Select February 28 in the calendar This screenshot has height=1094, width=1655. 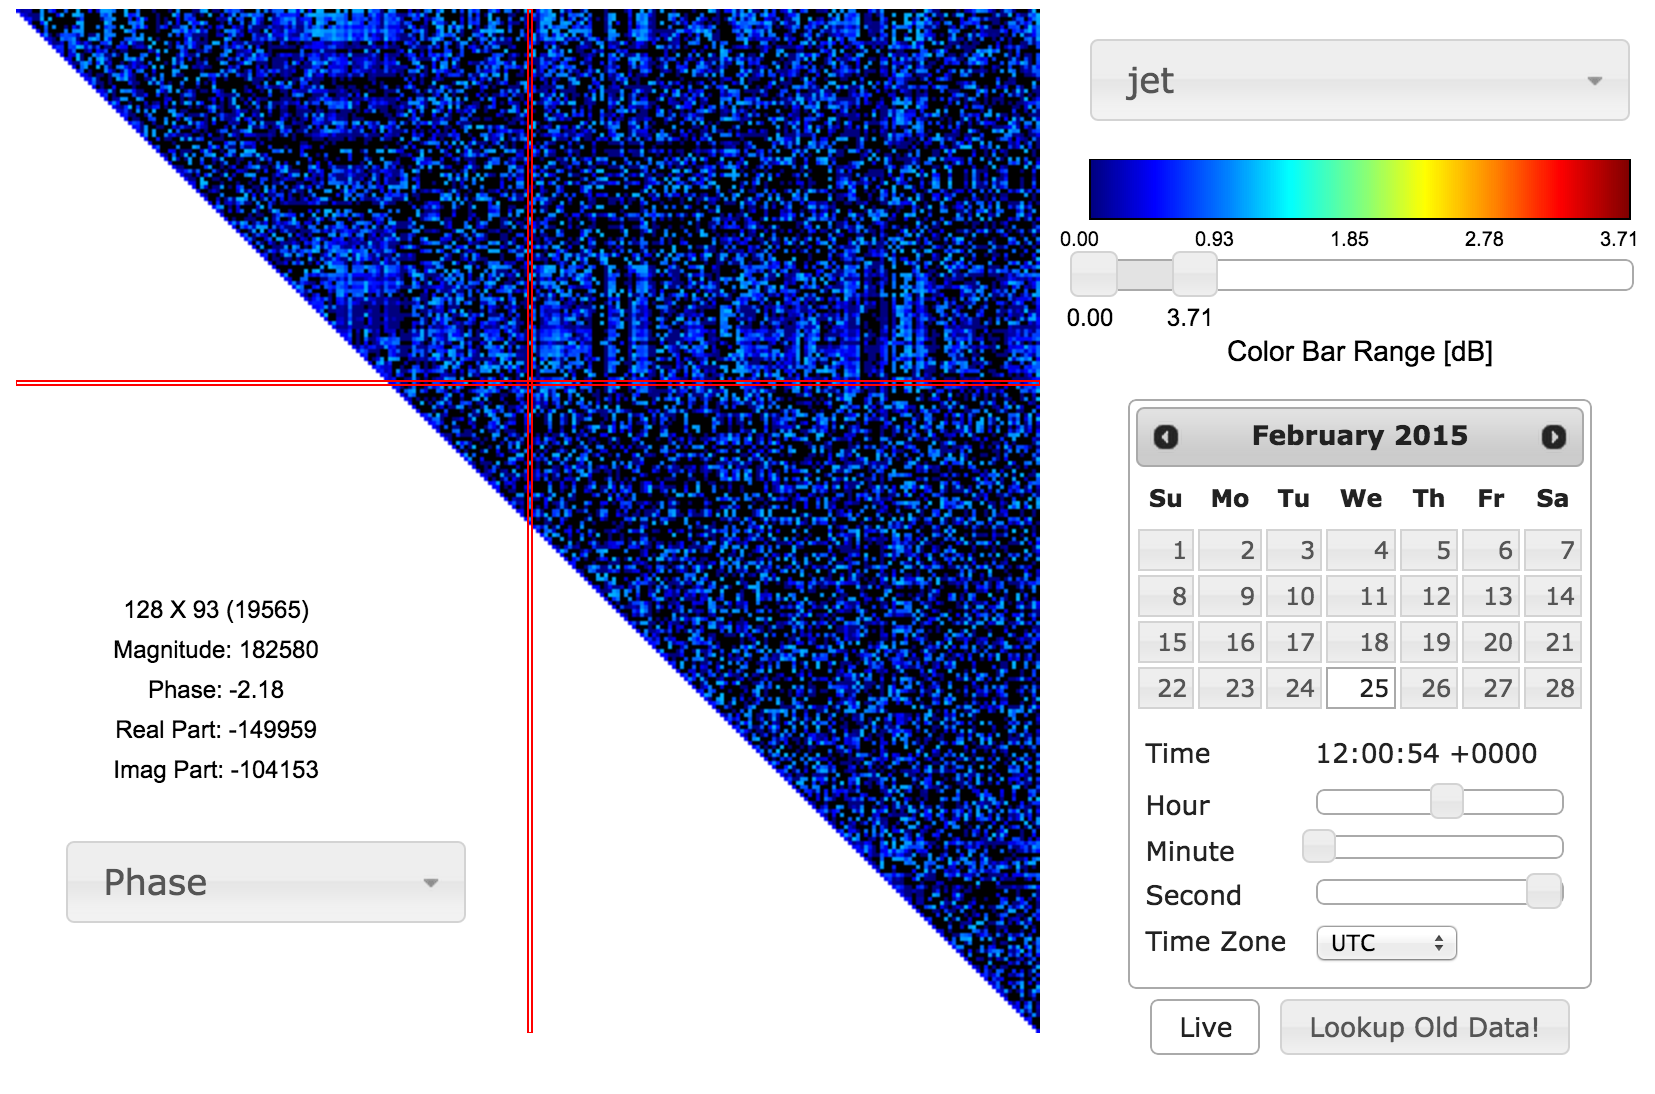1552,688
